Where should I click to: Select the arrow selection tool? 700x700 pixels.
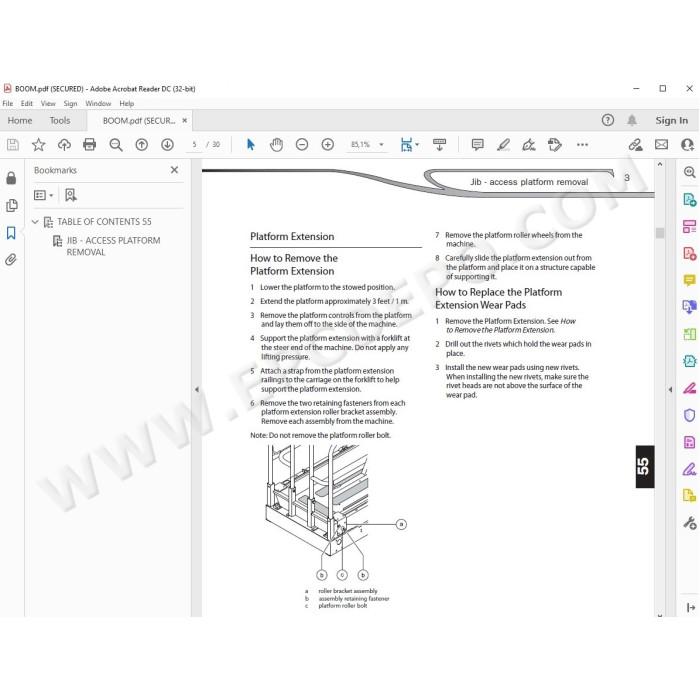click(x=250, y=145)
